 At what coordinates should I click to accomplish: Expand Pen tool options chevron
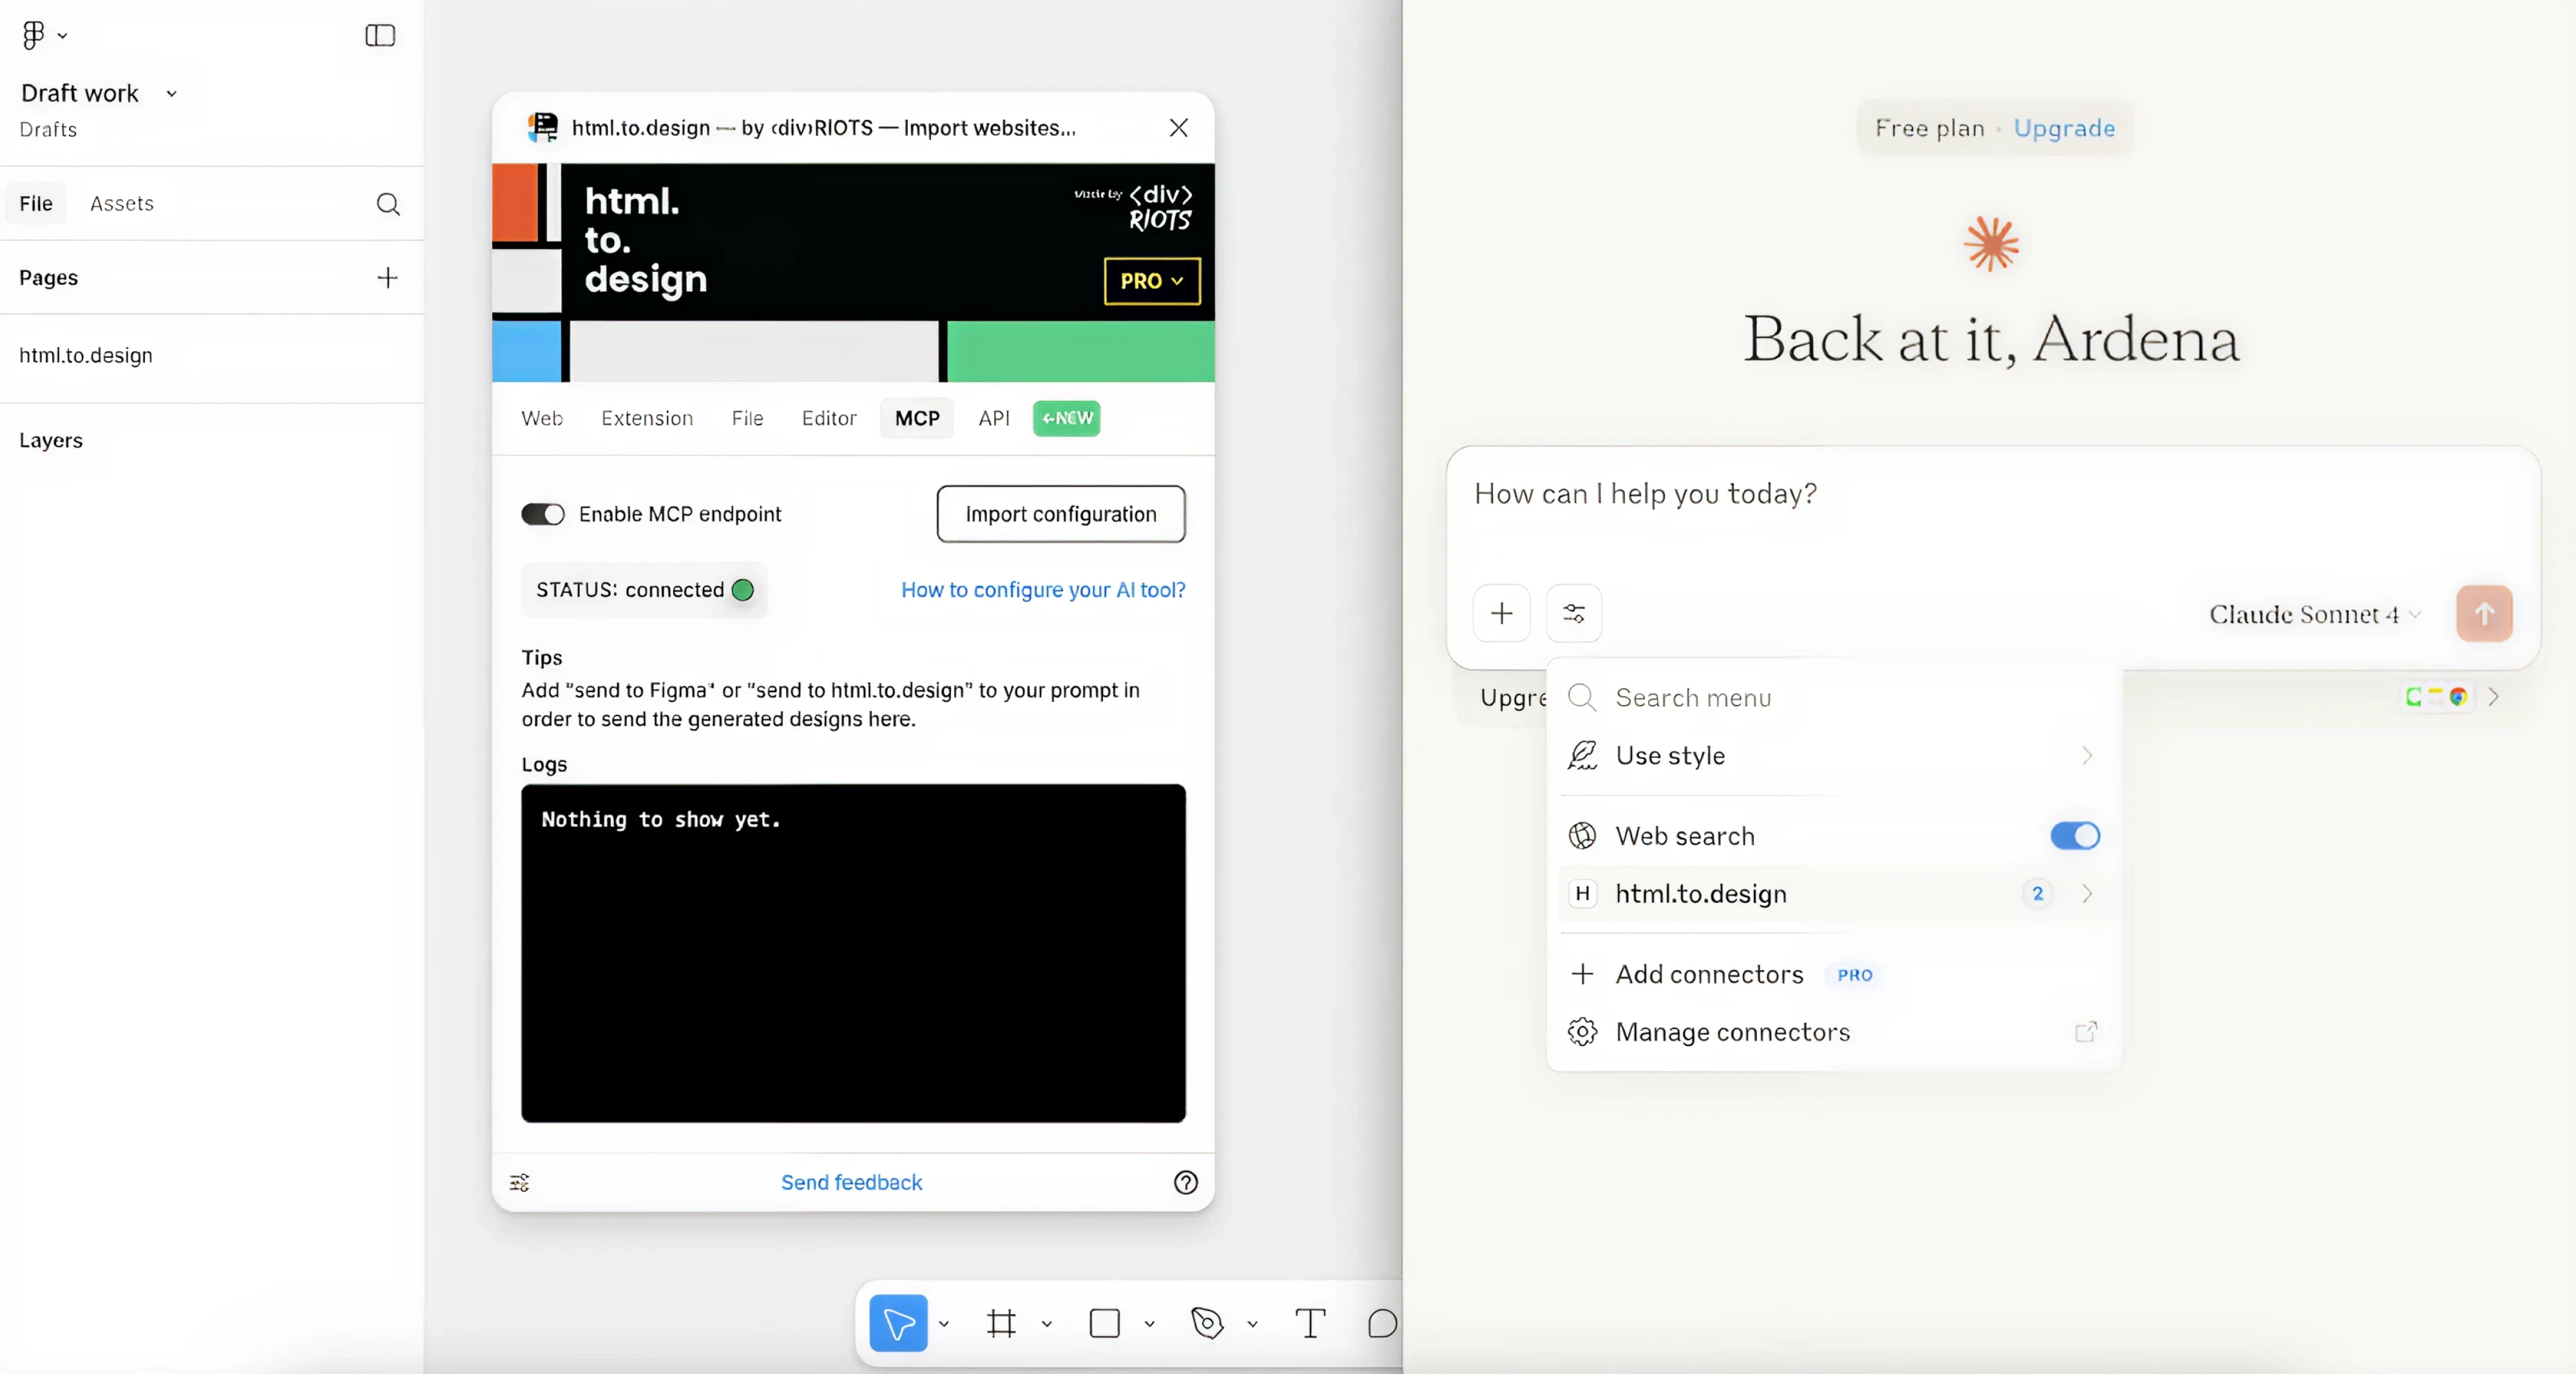click(x=1252, y=1323)
